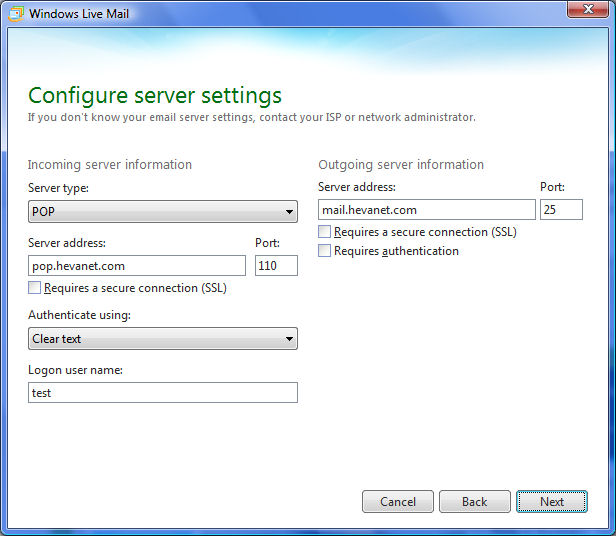Check Requires authentication for outgoing server
The height and width of the screenshot is (536, 616).
point(324,250)
